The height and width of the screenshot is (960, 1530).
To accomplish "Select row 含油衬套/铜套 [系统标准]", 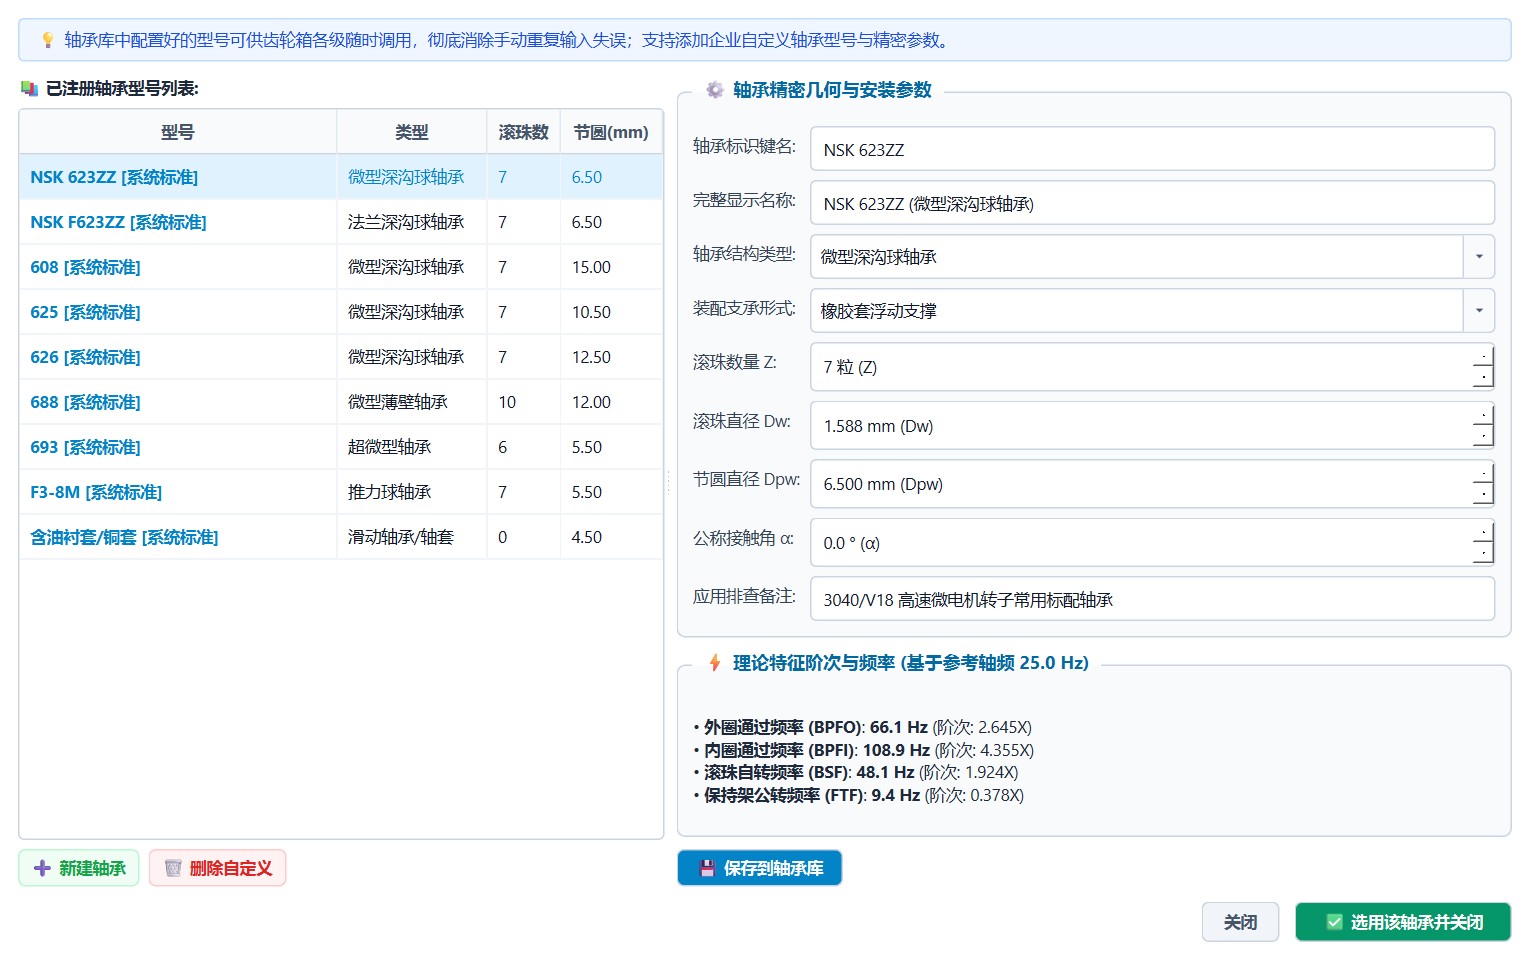I will [x=341, y=537].
